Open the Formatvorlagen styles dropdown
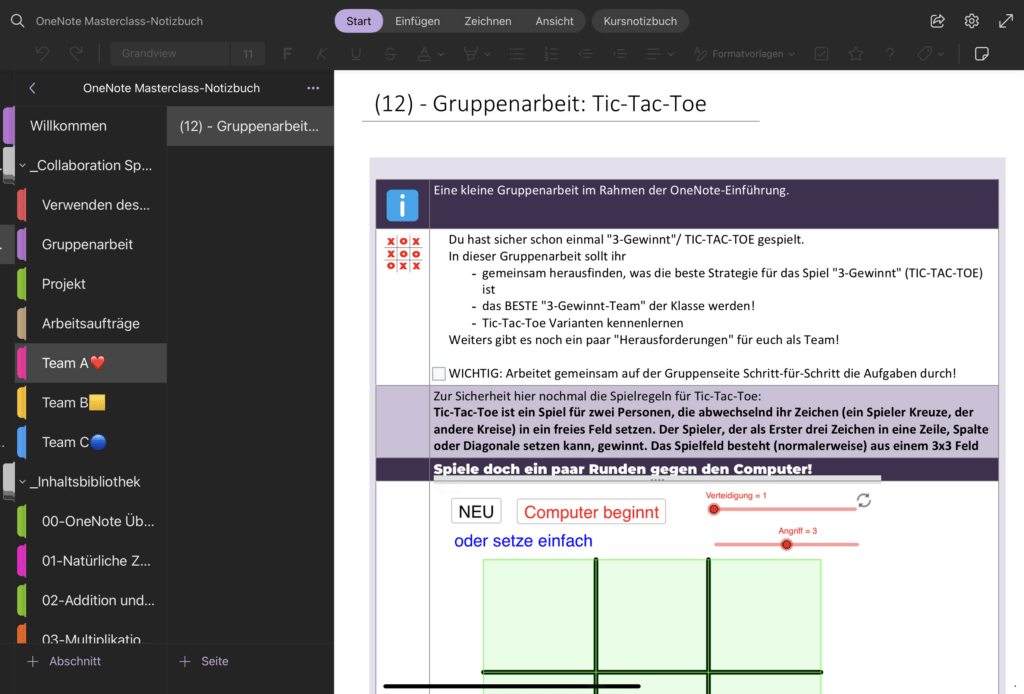Screen dimensions: 1024x694 coord(744,54)
